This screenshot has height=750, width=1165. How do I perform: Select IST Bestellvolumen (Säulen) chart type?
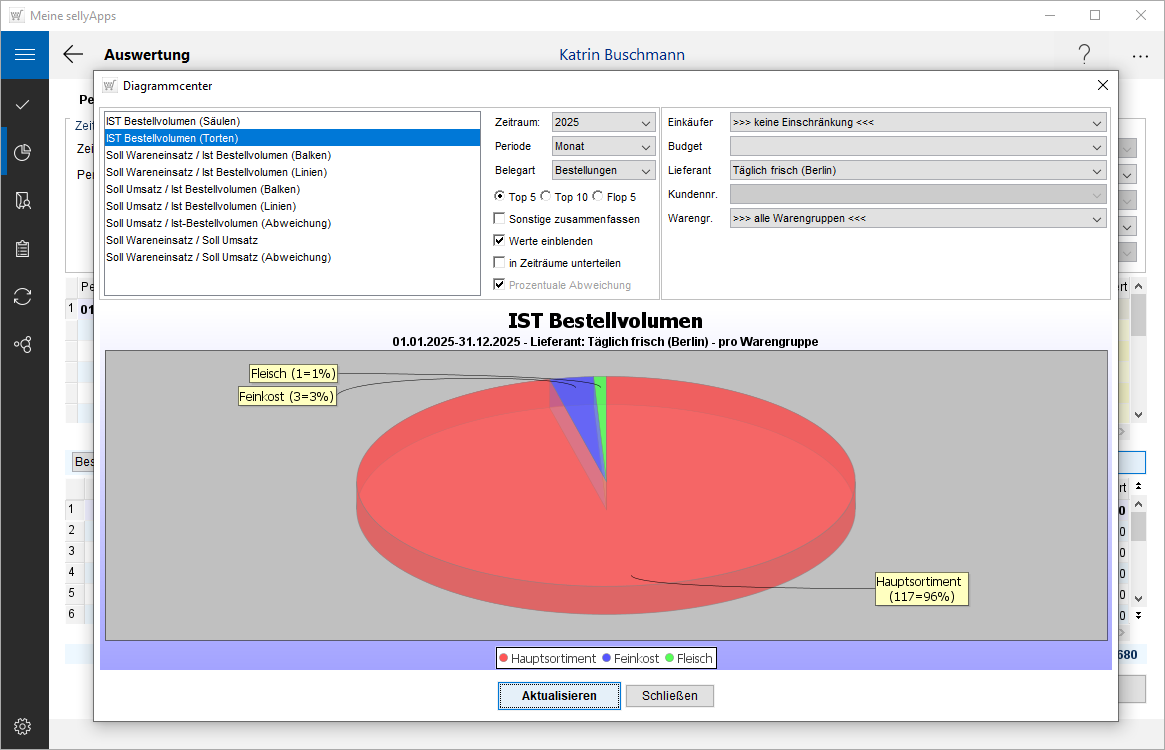click(x=173, y=121)
